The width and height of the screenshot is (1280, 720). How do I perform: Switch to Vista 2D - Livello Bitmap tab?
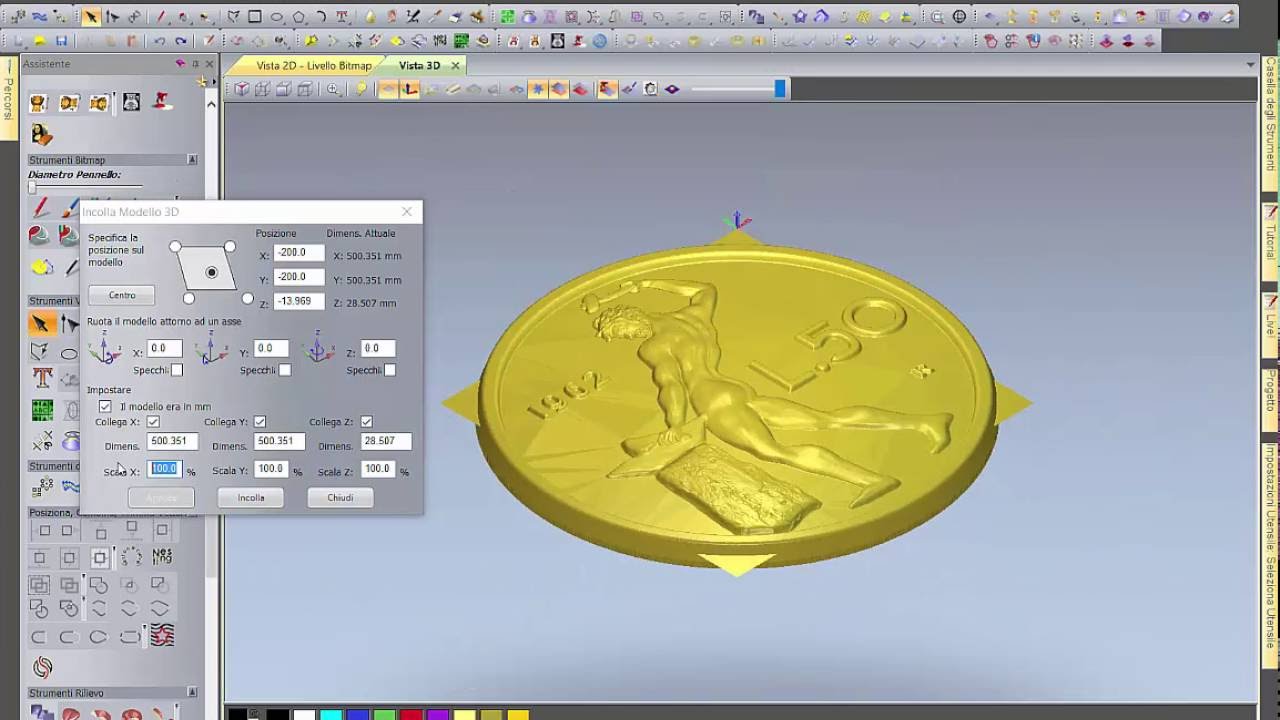313,65
